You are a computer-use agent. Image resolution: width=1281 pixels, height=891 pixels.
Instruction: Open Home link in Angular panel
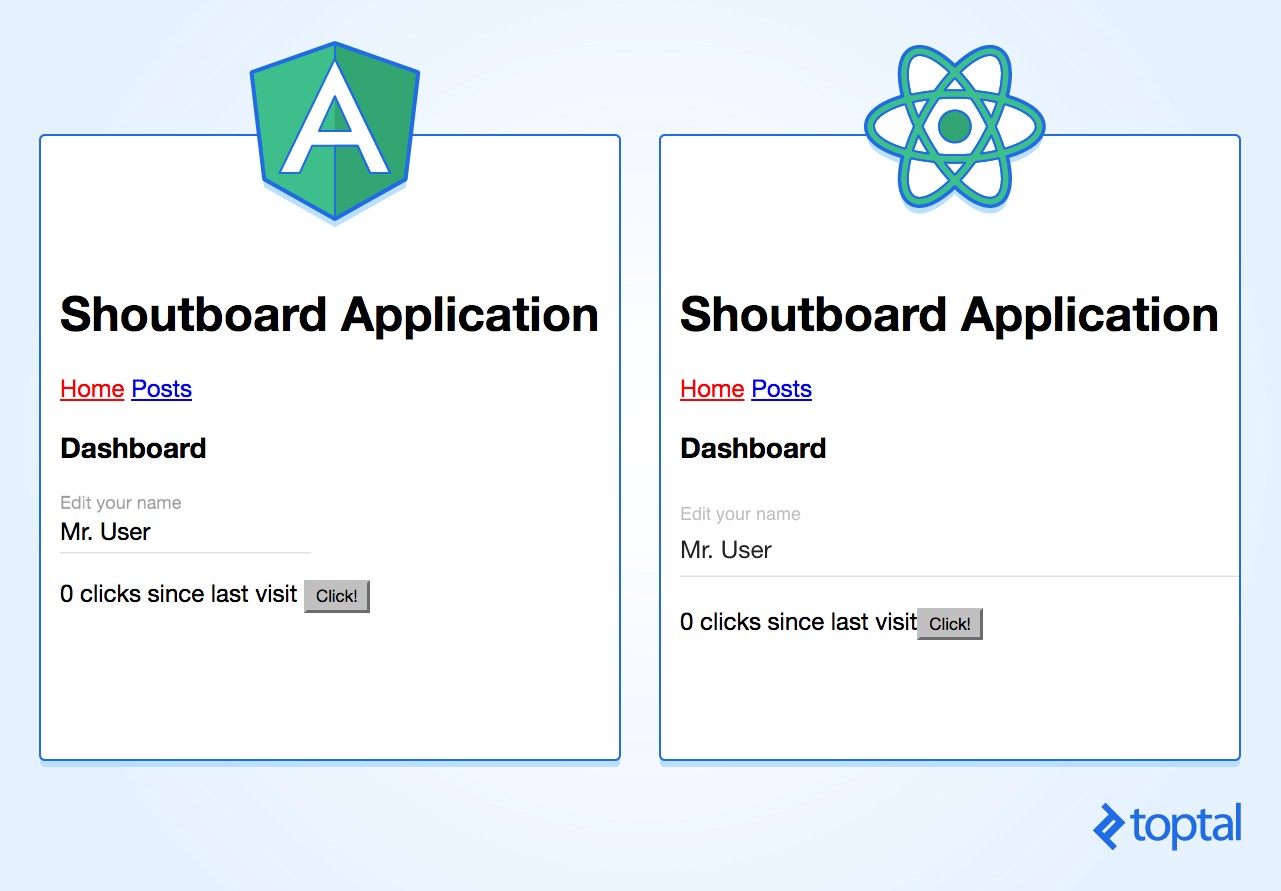(92, 389)
